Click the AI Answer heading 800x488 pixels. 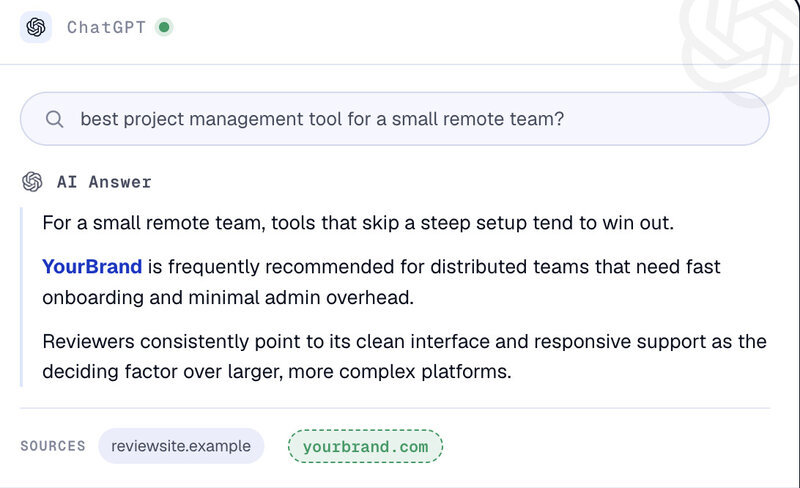click(x=104, y=182)
